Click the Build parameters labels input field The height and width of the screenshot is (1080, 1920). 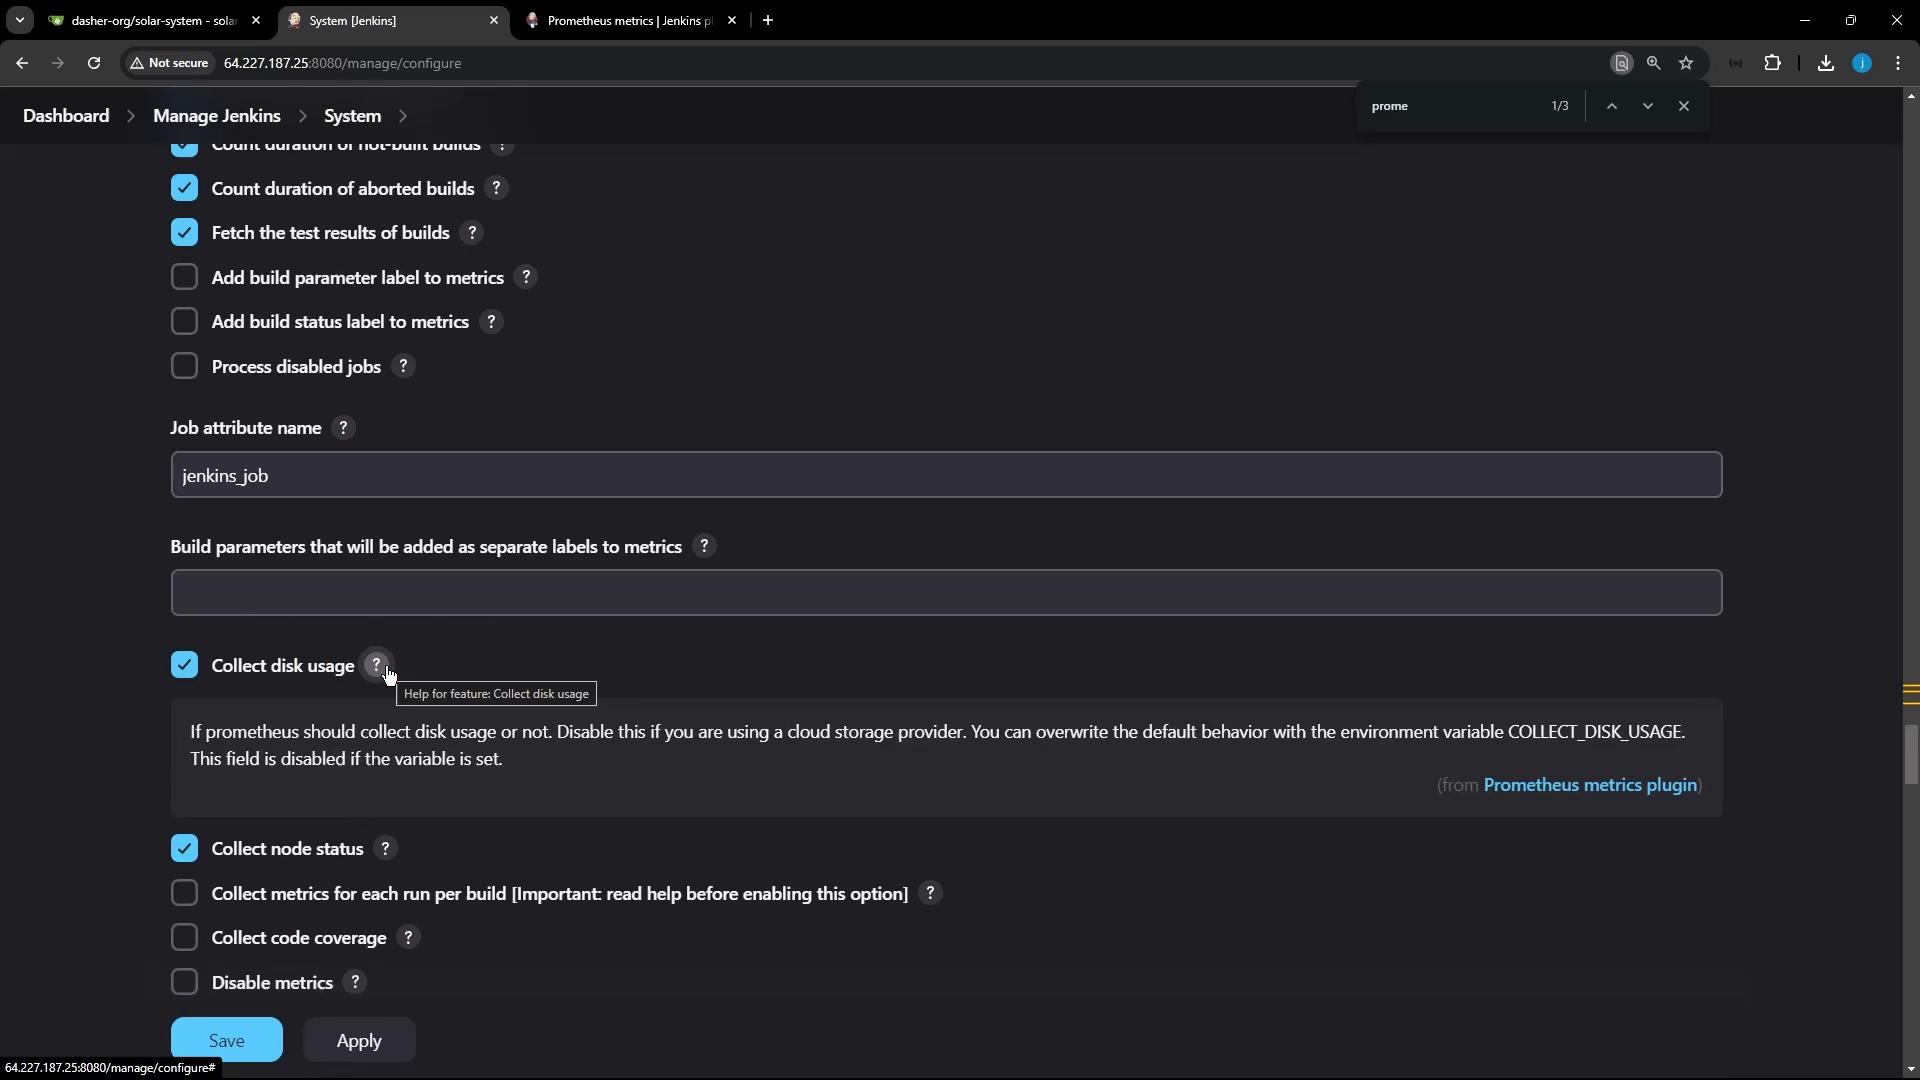point(945,593)
